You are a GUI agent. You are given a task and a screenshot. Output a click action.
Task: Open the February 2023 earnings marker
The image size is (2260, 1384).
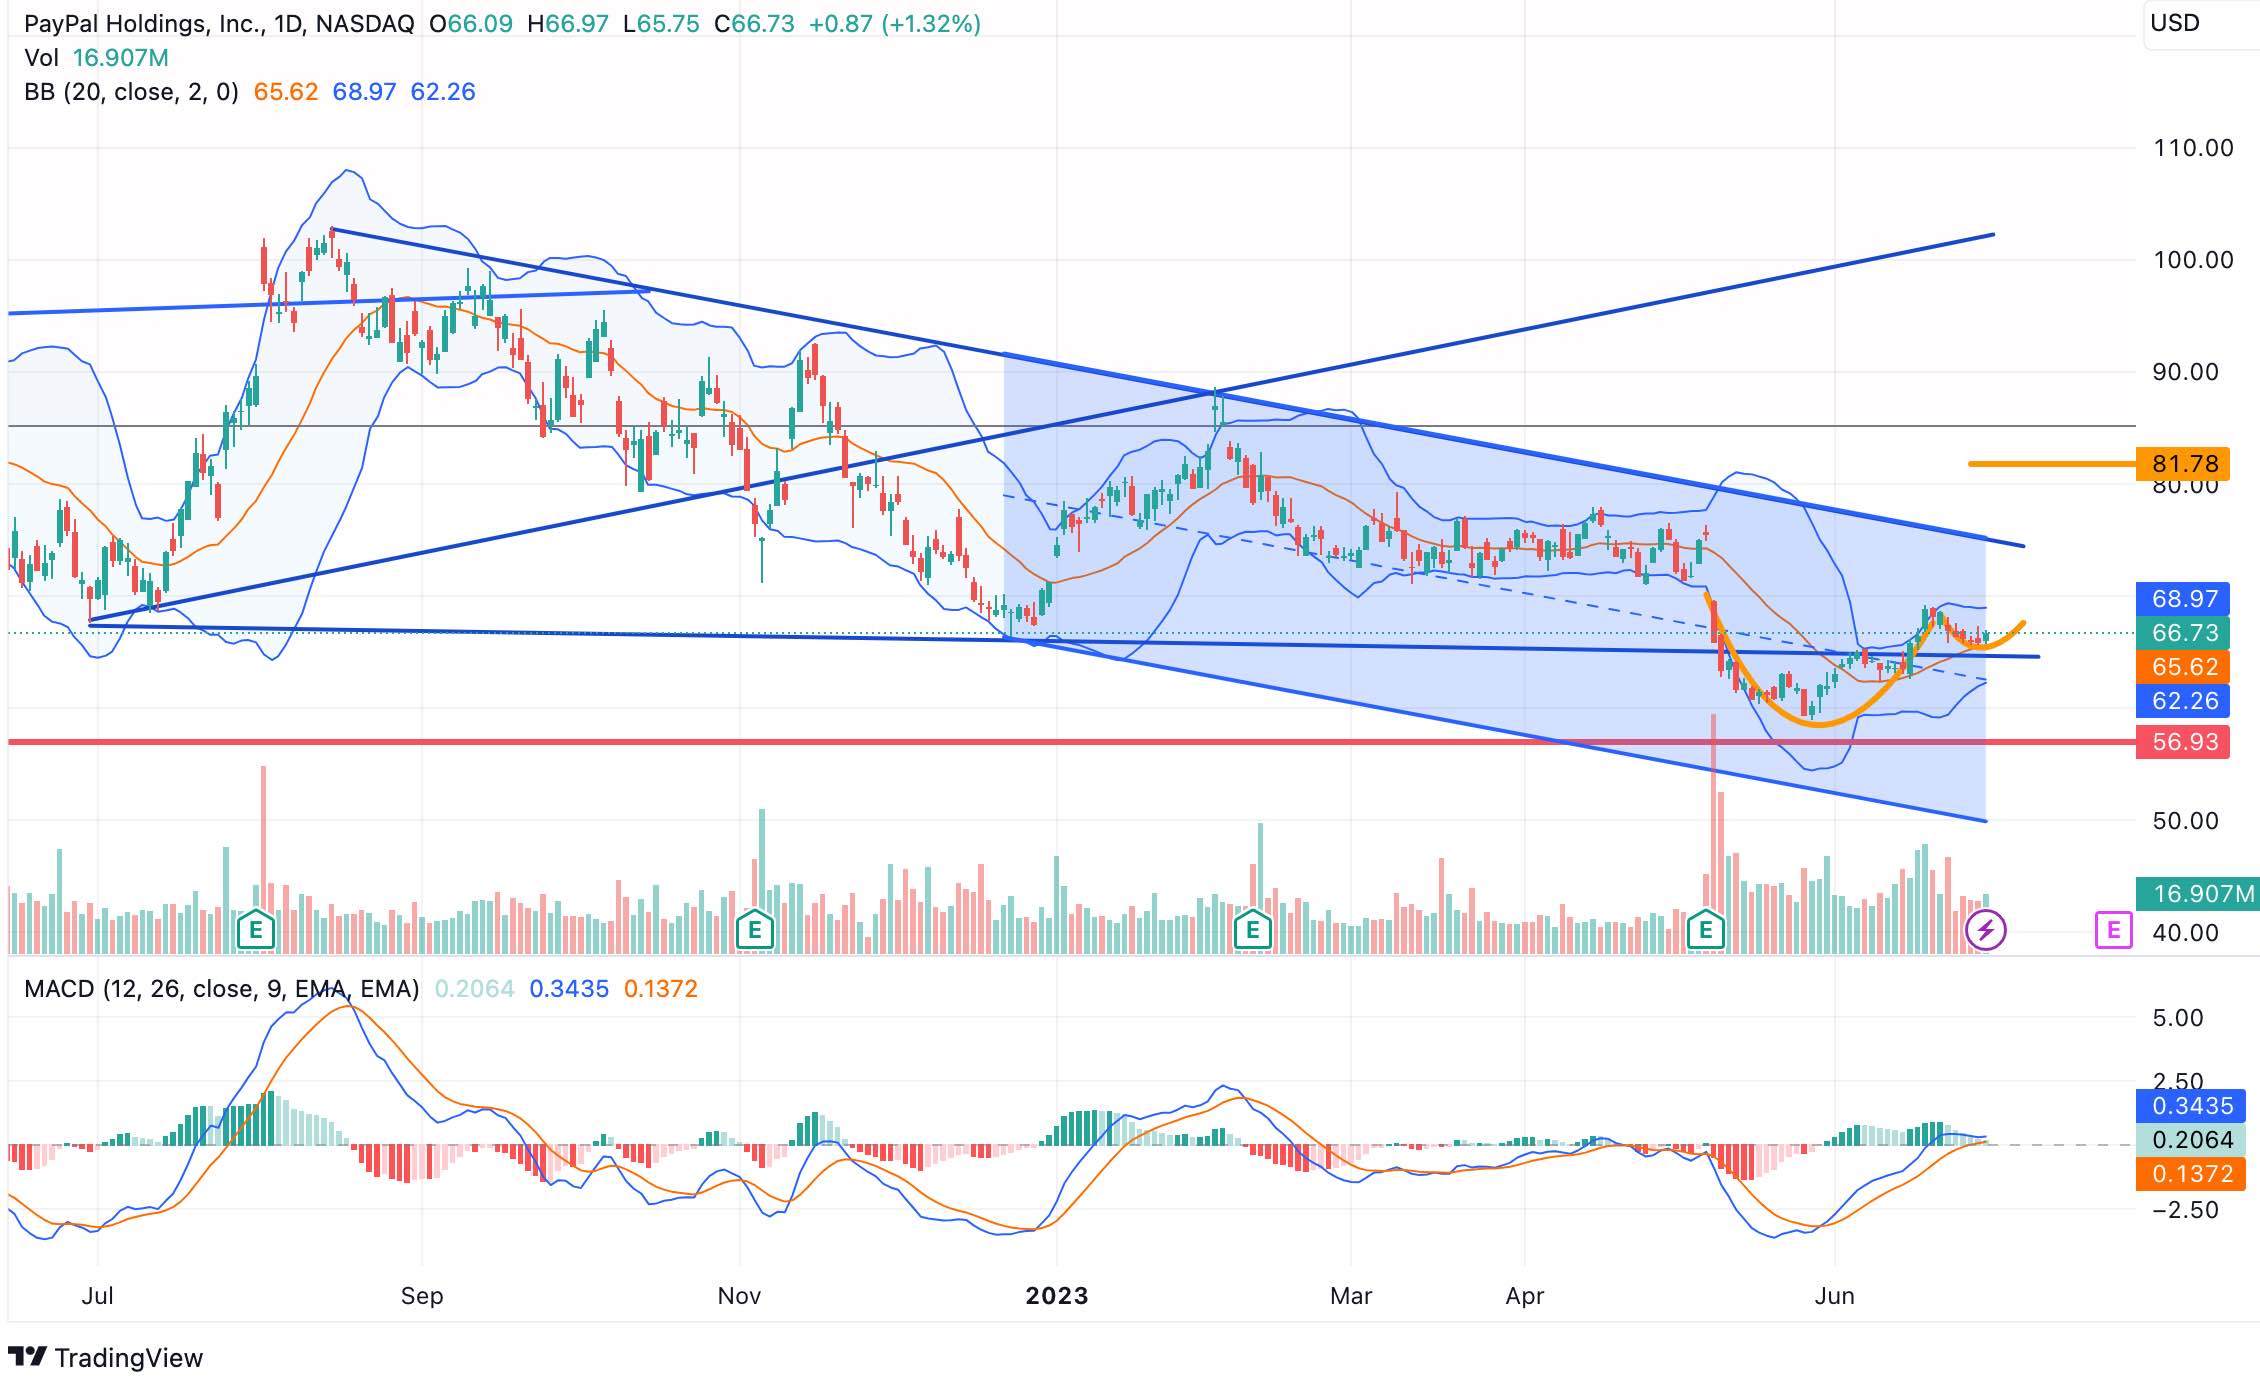pos(1252,931)
